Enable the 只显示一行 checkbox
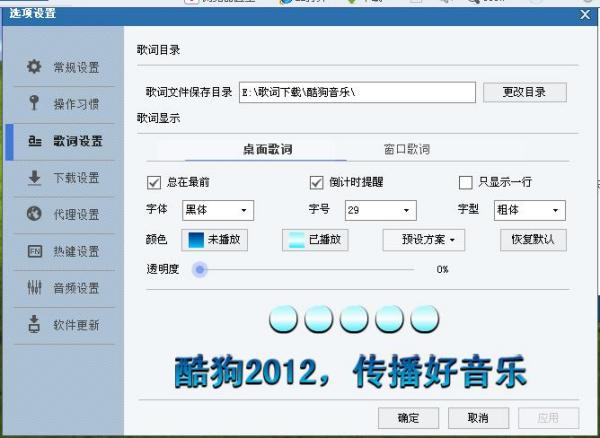Image resolution: width=600 pixels, height=438 pixels. [x=465, y=182]
